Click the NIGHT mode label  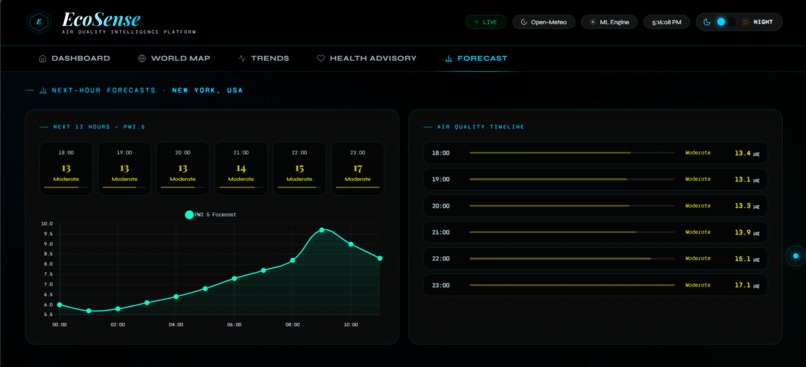pyautogui.click(x=763, y=22)
